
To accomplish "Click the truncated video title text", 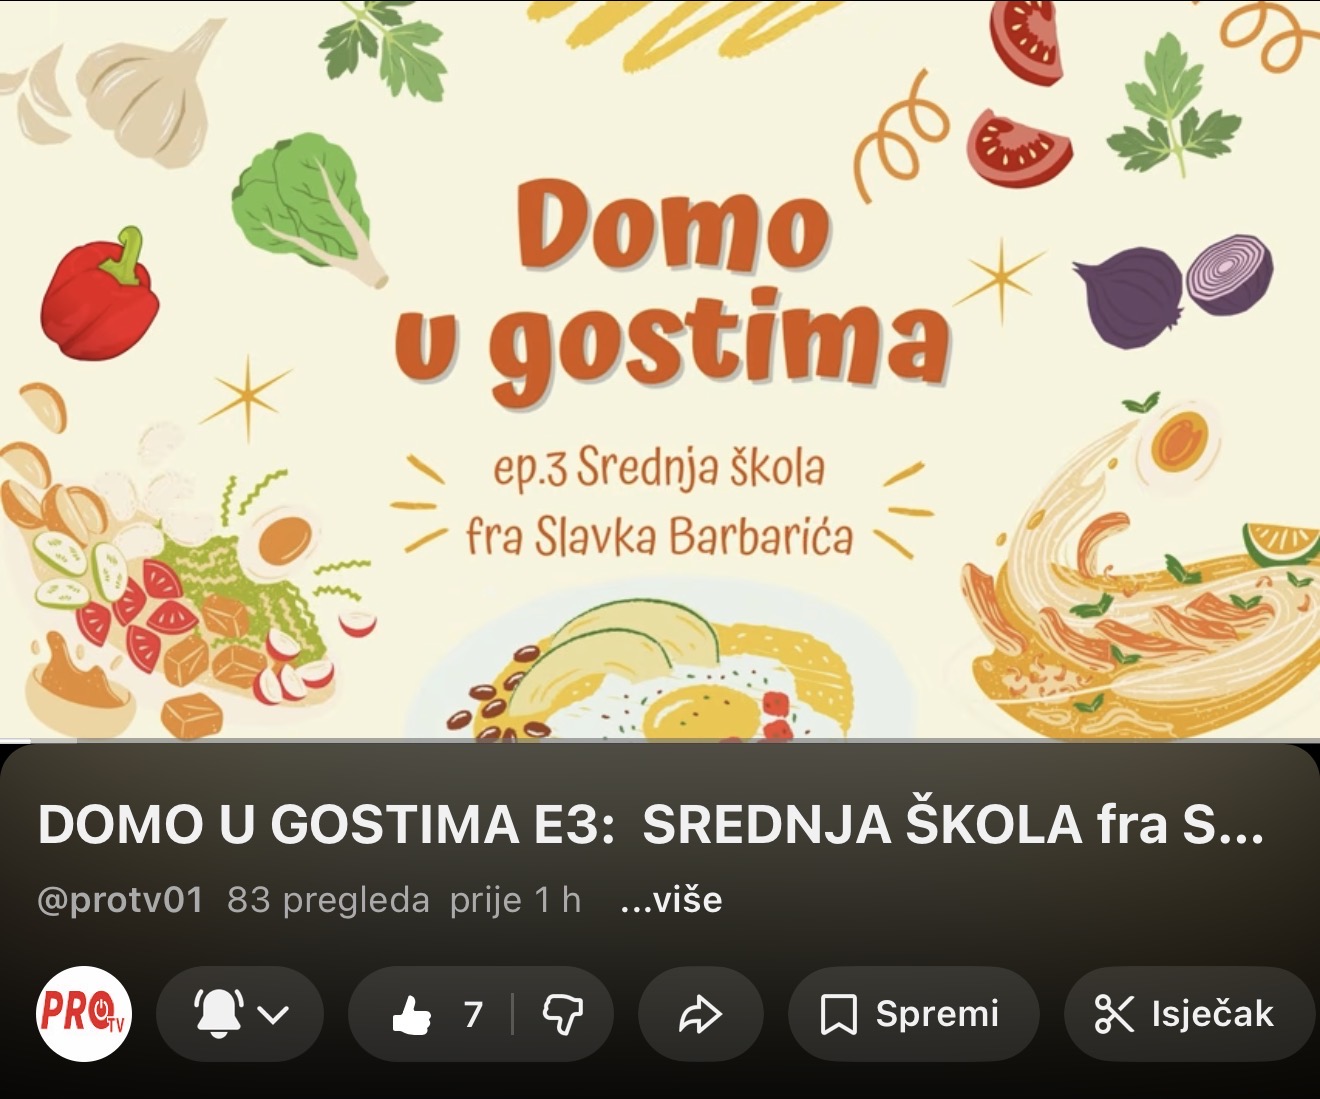I will [x=651, y=826].
